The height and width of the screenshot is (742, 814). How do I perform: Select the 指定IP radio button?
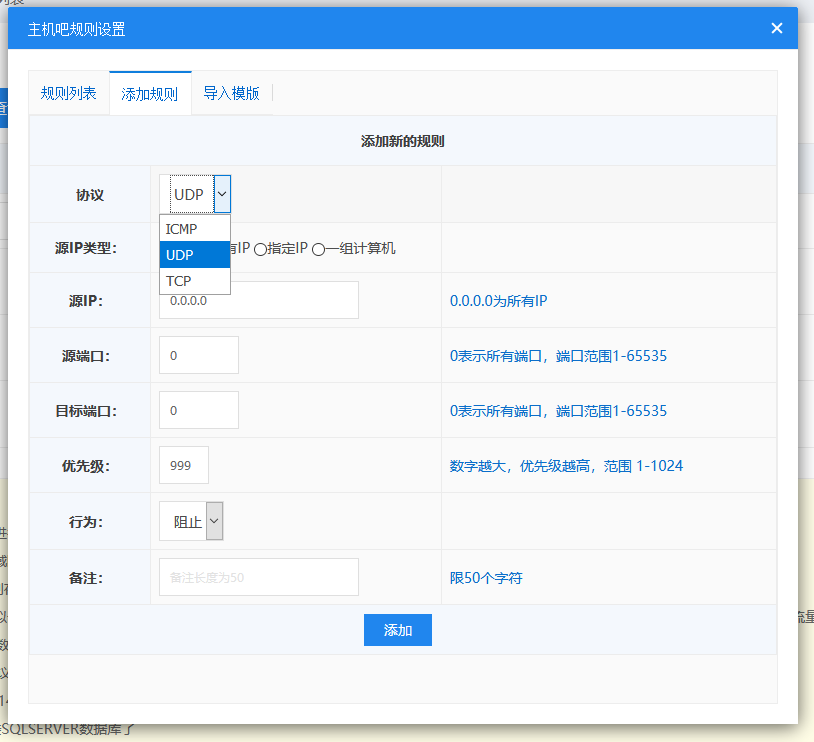click(260, 249)
